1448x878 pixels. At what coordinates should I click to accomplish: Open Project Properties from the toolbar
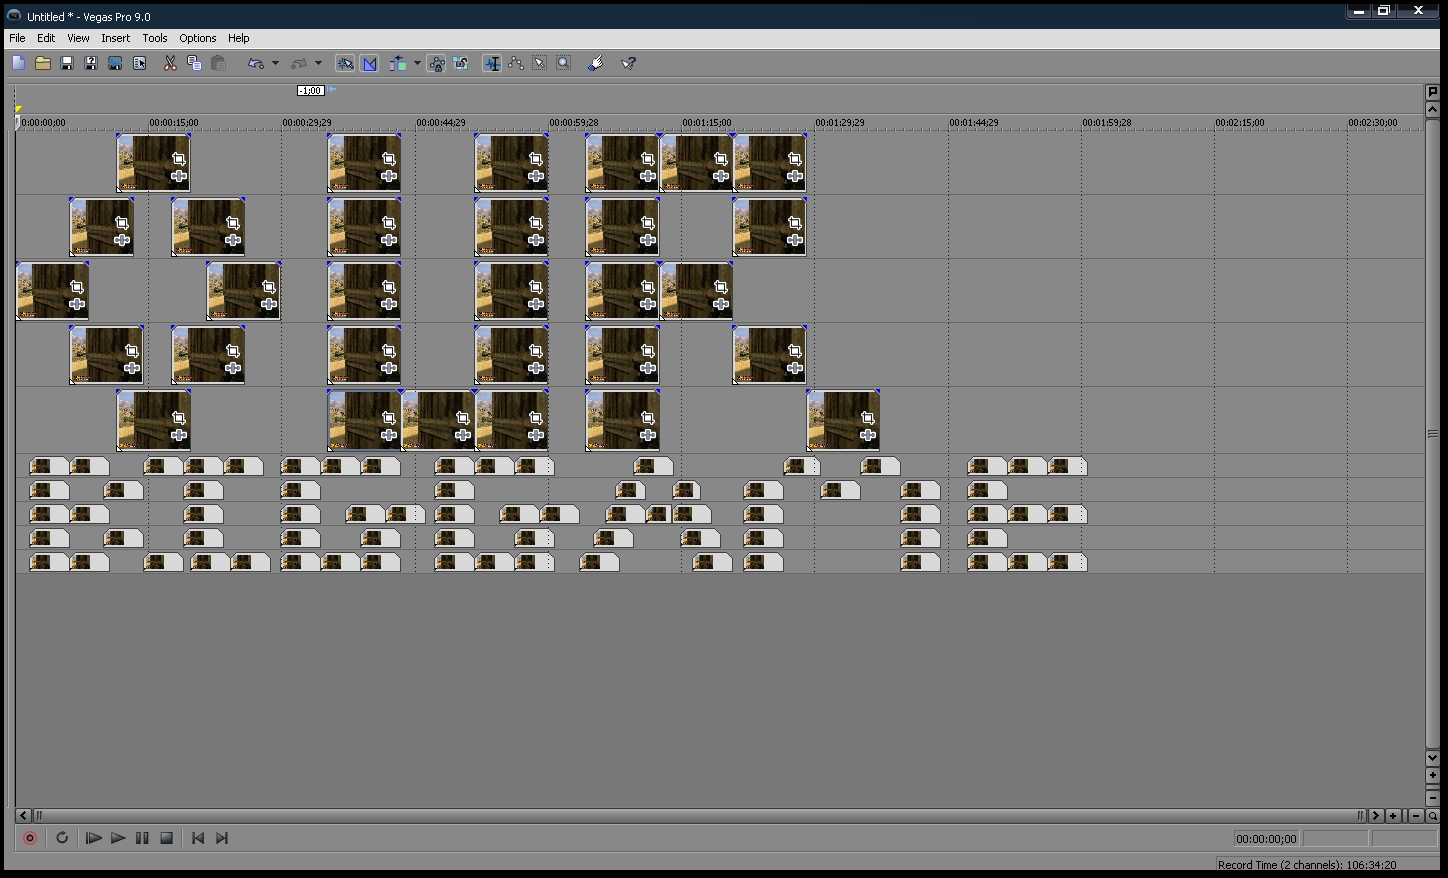pyautogui.click(x=140, y=63)
